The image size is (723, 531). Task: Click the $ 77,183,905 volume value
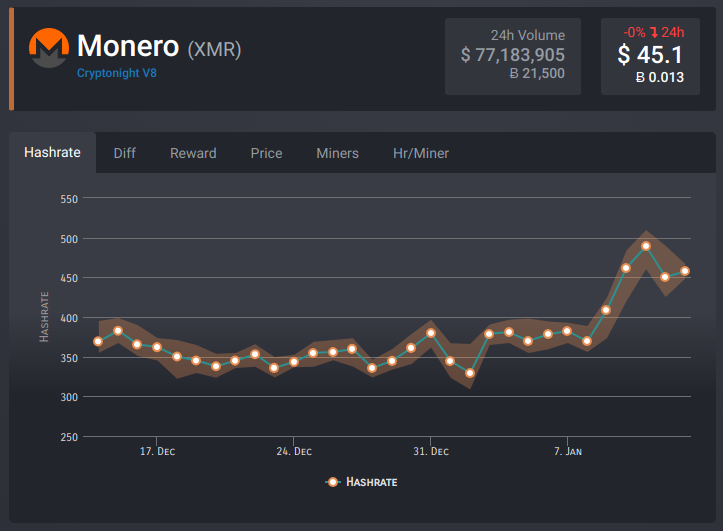[x=513, y=55]
